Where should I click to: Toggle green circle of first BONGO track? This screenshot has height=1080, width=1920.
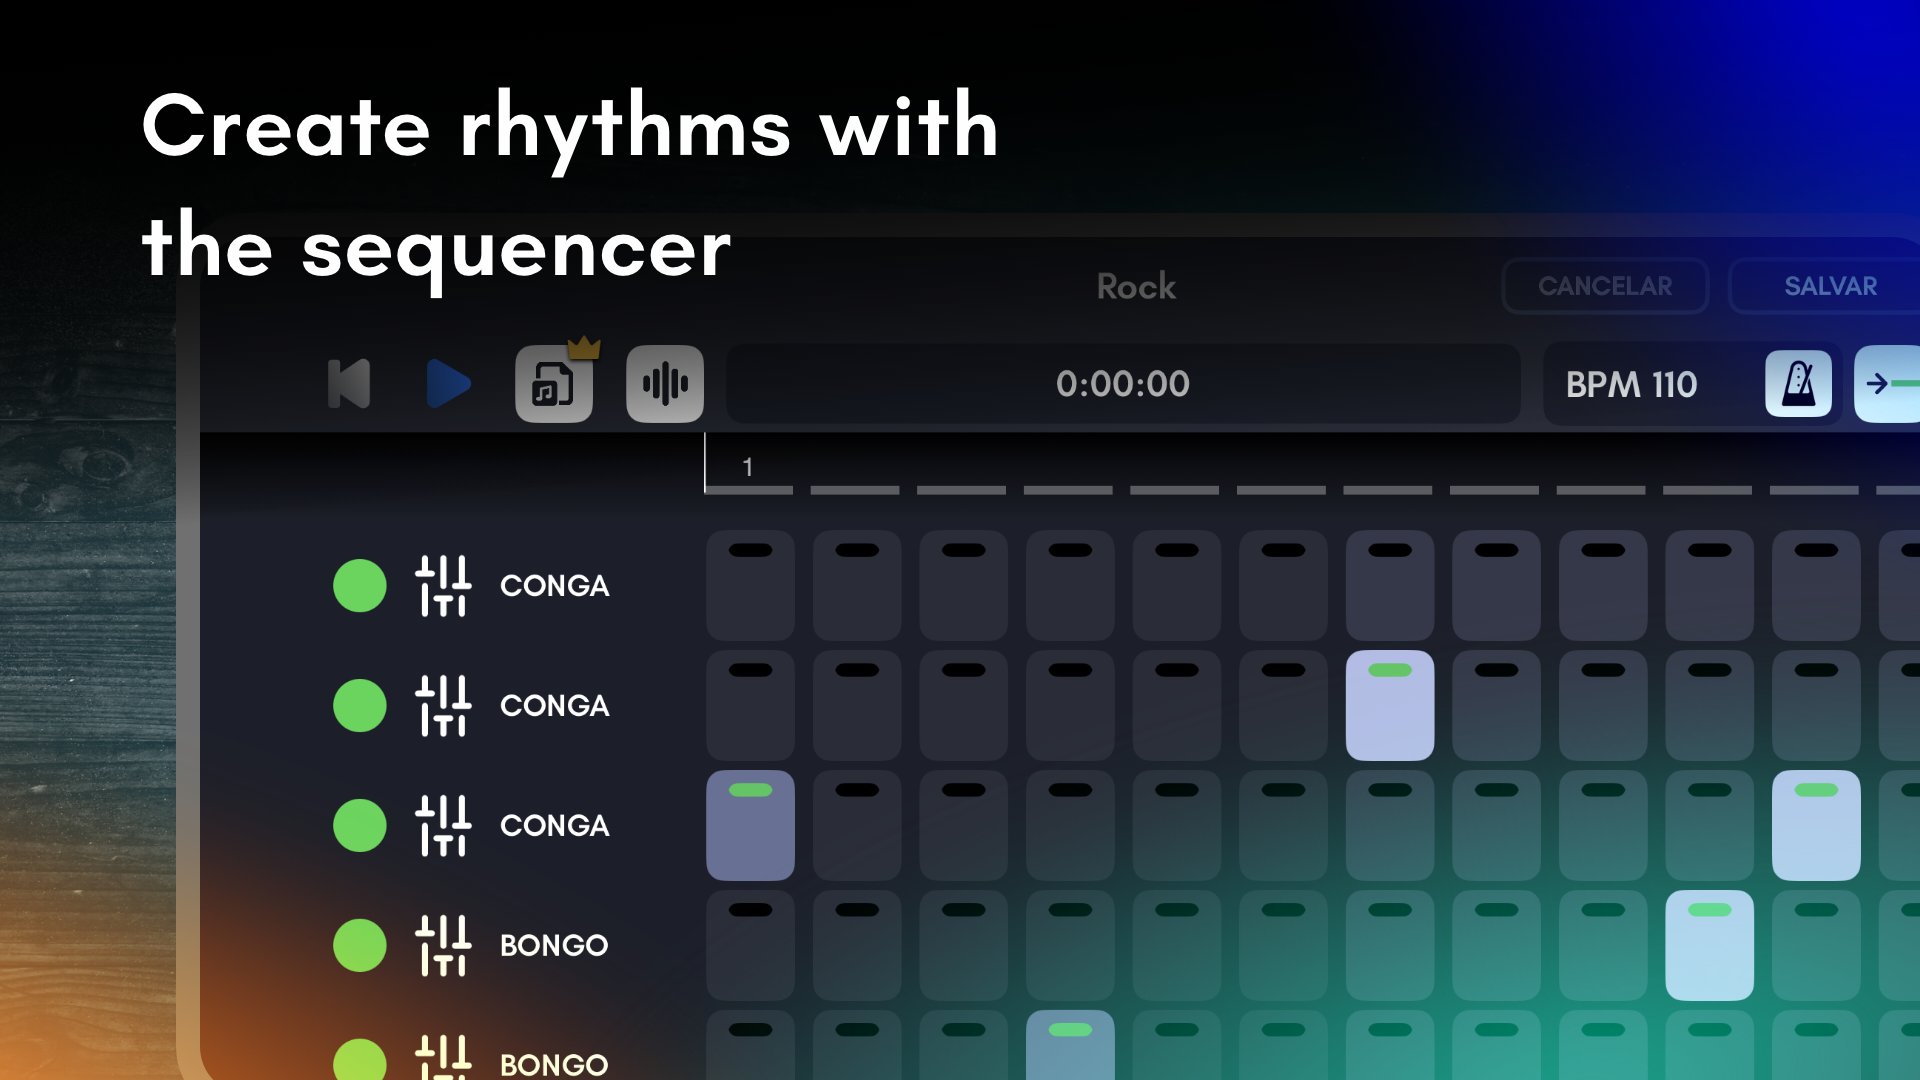pos(360,946)
